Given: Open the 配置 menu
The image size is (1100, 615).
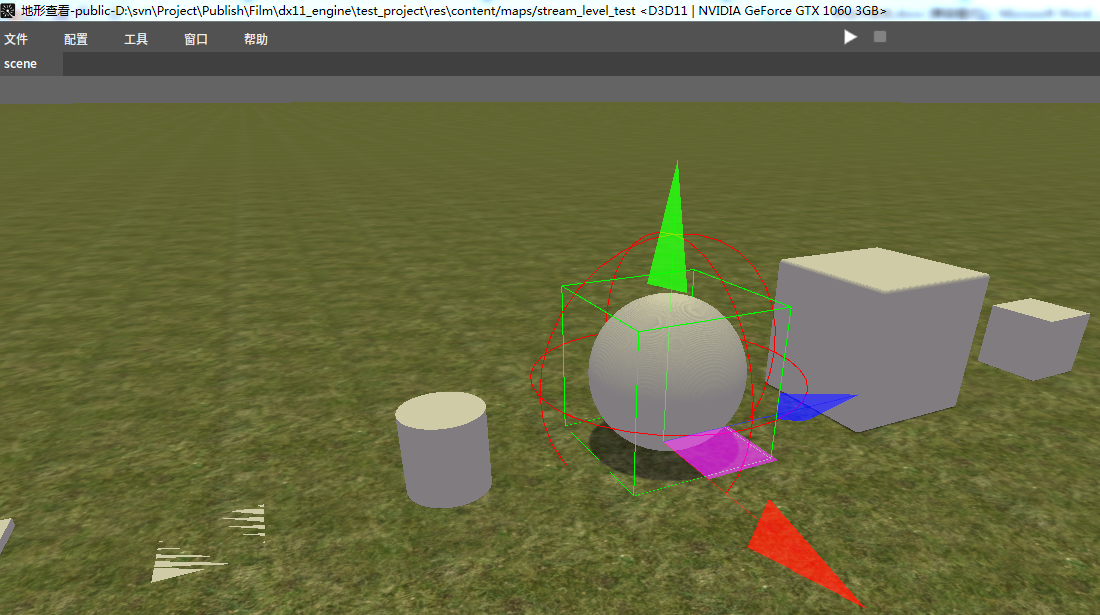Looking at the screenshot, I should (x=76, y=39).
